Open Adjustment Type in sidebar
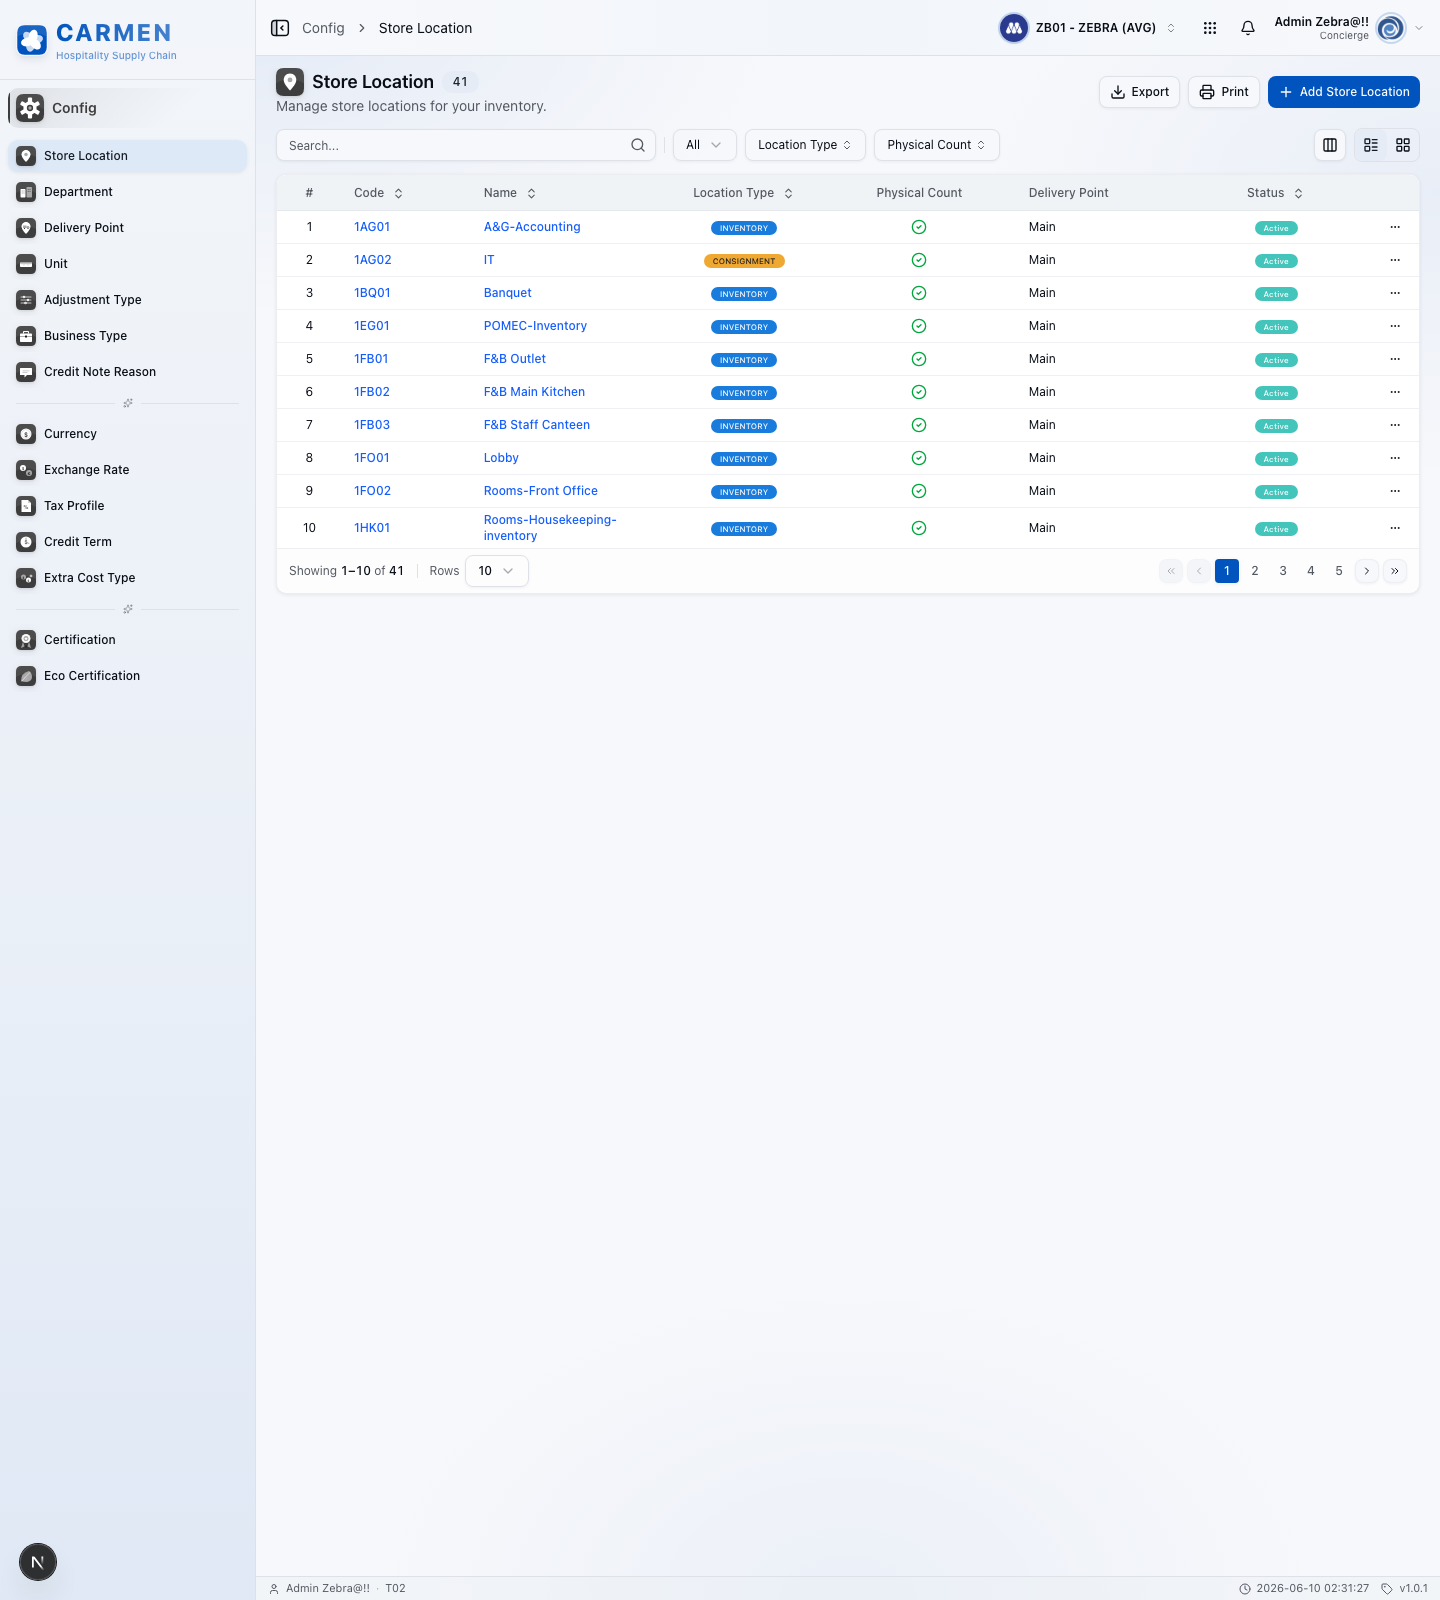Screen dimensions: 1440x1600 (128, 300)
